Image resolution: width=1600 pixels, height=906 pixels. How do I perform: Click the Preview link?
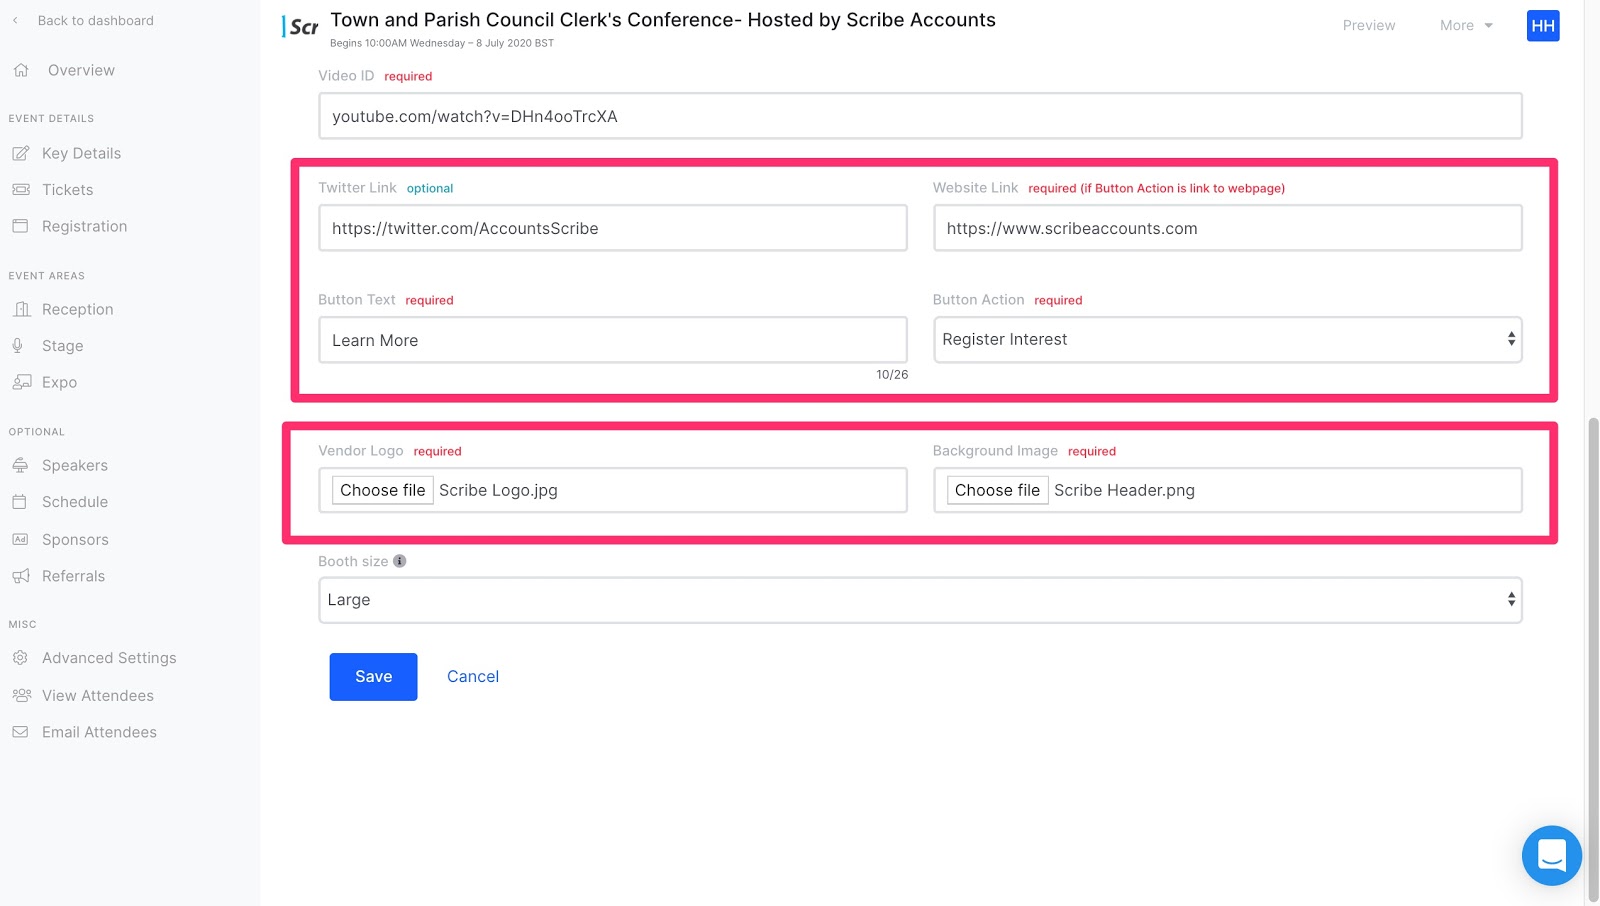(x=1368, y=25)
